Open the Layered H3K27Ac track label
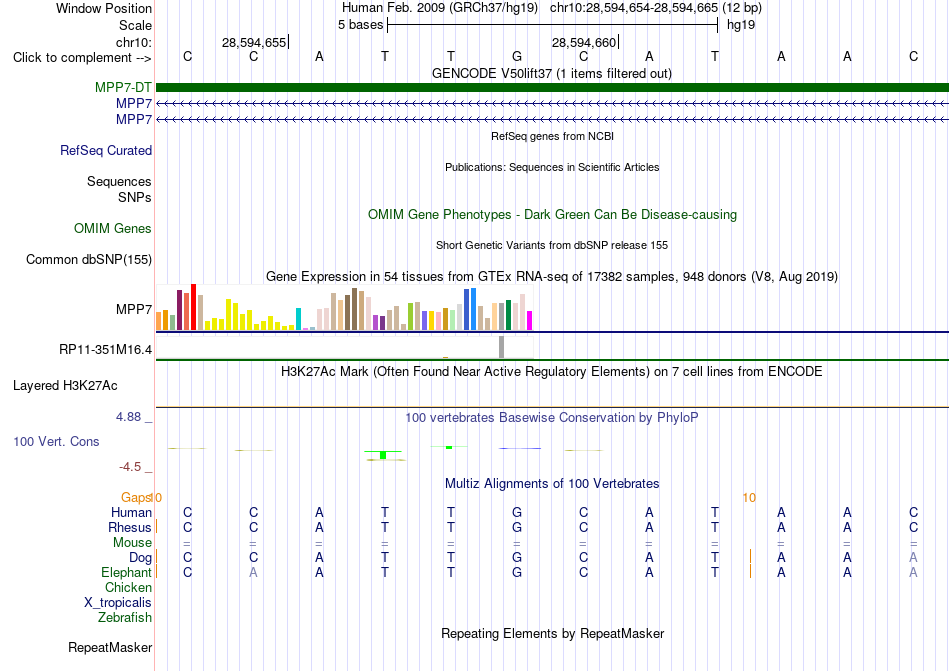This screenshot has height=671, width=950. [x=65, y=386]
